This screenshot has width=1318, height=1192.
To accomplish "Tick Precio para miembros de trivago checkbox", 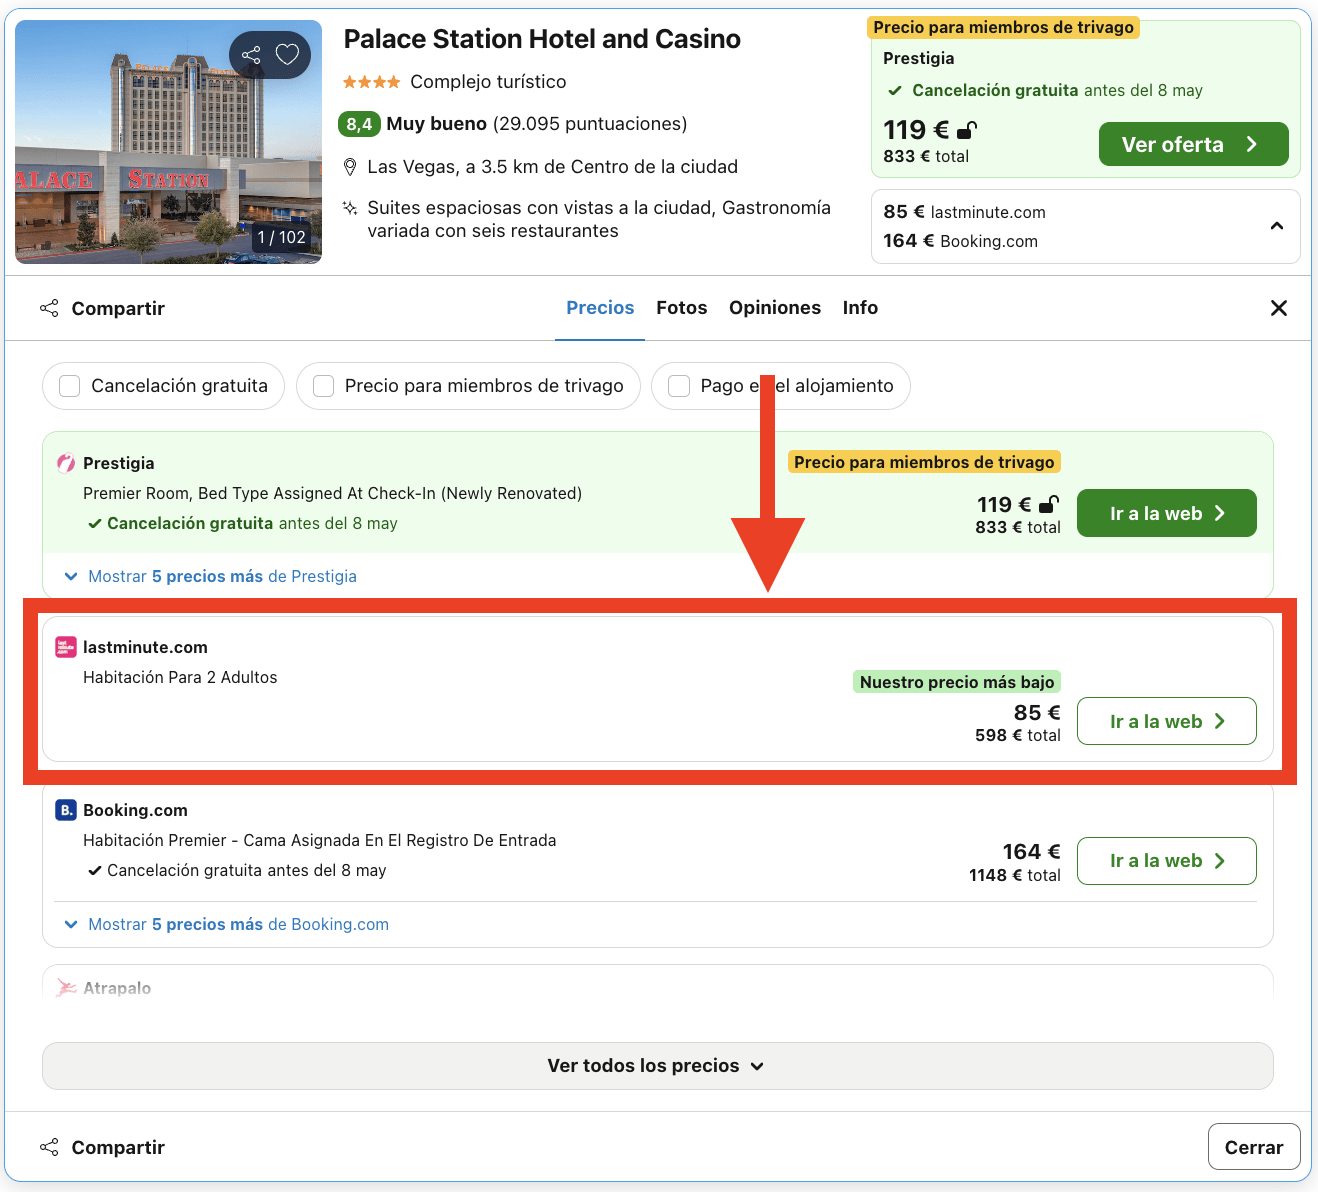I will (x=324, y=386).
